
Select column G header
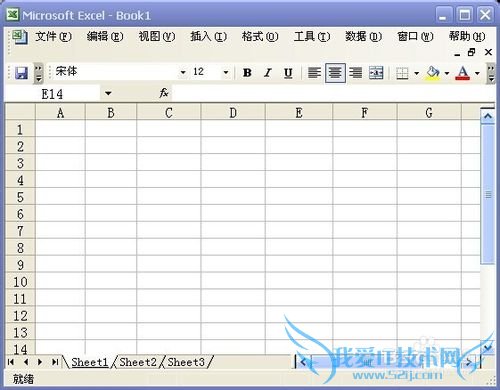tap(429, 113)
